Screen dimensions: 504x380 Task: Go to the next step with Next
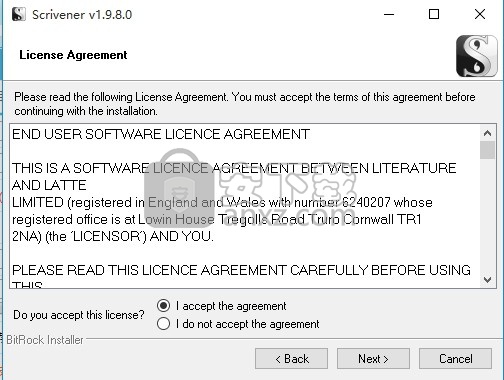click(x=373, y=359)
